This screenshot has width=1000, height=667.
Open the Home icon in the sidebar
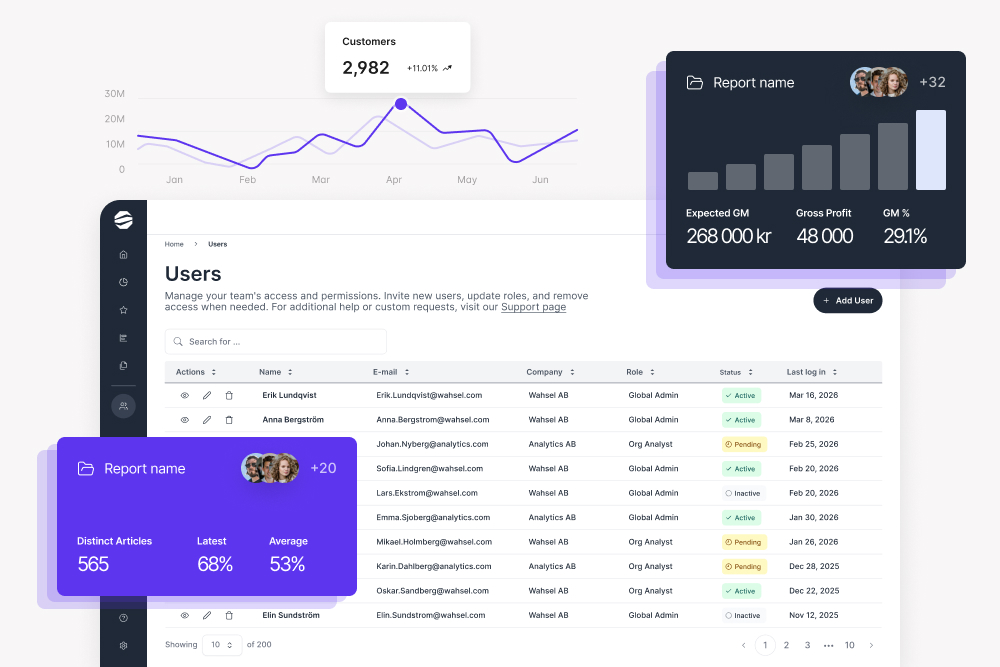pos(123,255)
